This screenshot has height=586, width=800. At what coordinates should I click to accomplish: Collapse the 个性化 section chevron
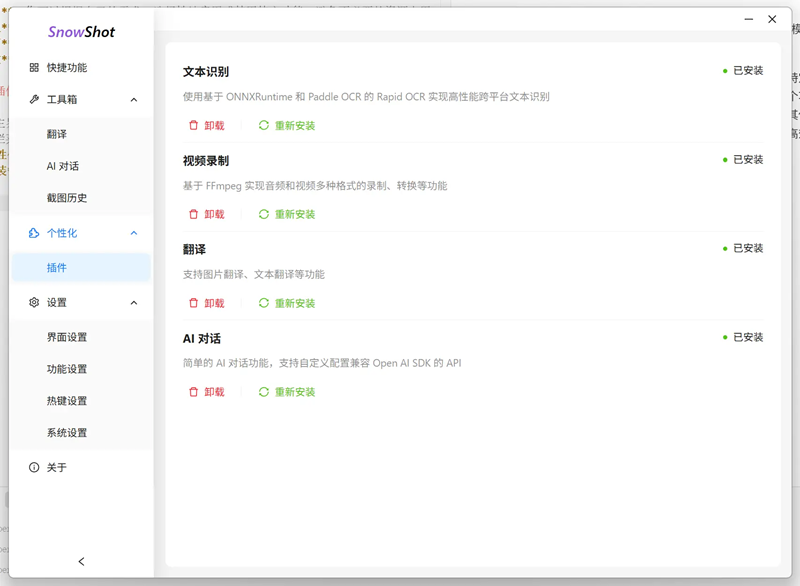(x=134, y=233)
